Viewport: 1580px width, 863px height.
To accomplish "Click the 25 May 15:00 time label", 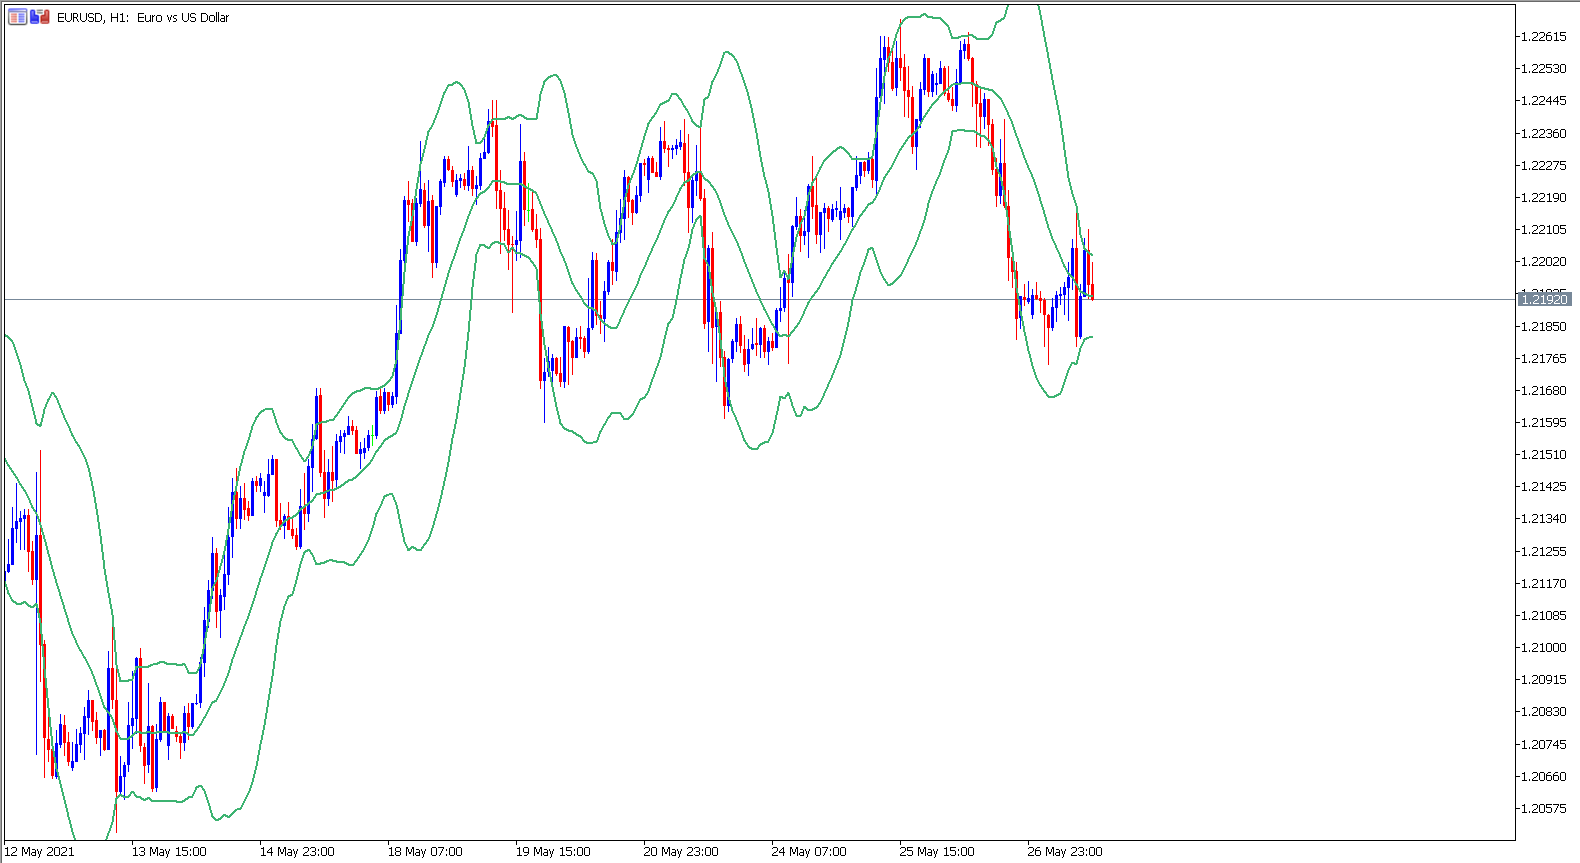I will [937, 852].
